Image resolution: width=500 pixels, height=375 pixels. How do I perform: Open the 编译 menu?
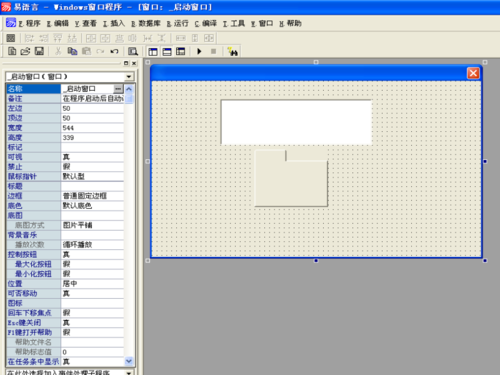[206, 23]
